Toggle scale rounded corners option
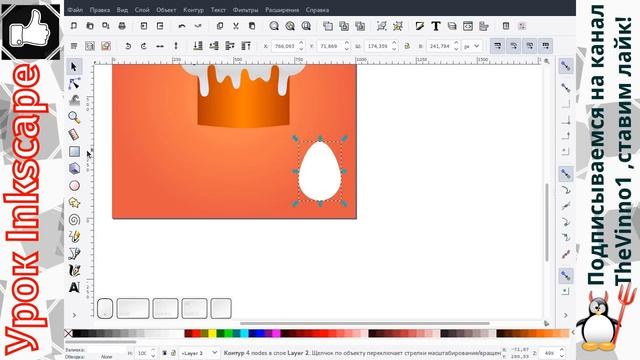Image resolution: width=640 pixels, height=360 pixels. tap(513, 46)
